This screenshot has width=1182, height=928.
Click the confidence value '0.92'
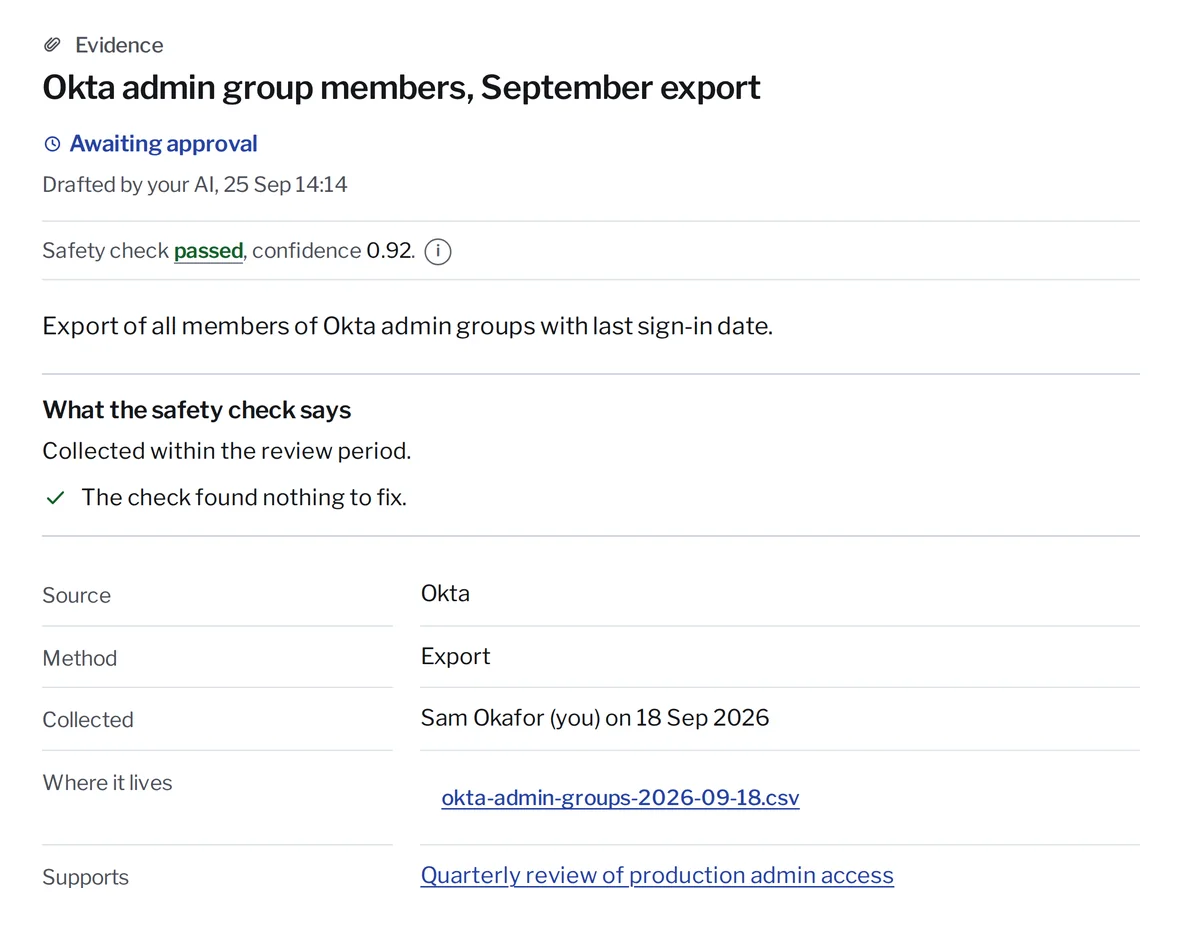tap(390, 250)
